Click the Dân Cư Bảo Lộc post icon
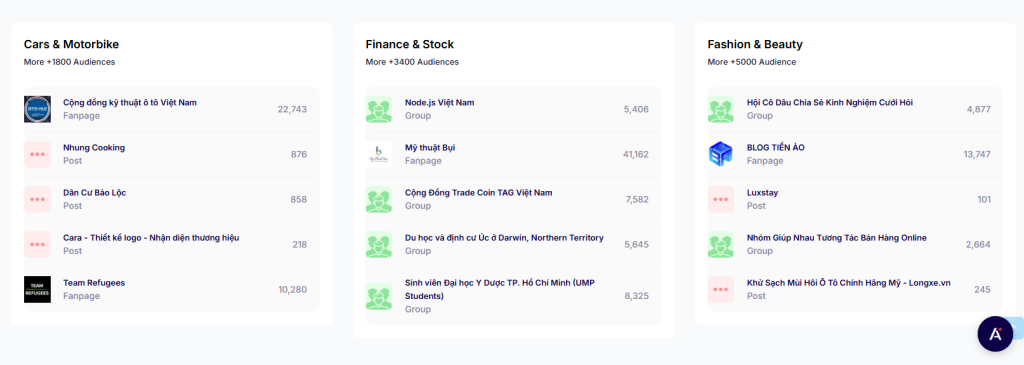The height and width of the screenshot is (365, 1024). pyautogui.click(x=37, y=199)
